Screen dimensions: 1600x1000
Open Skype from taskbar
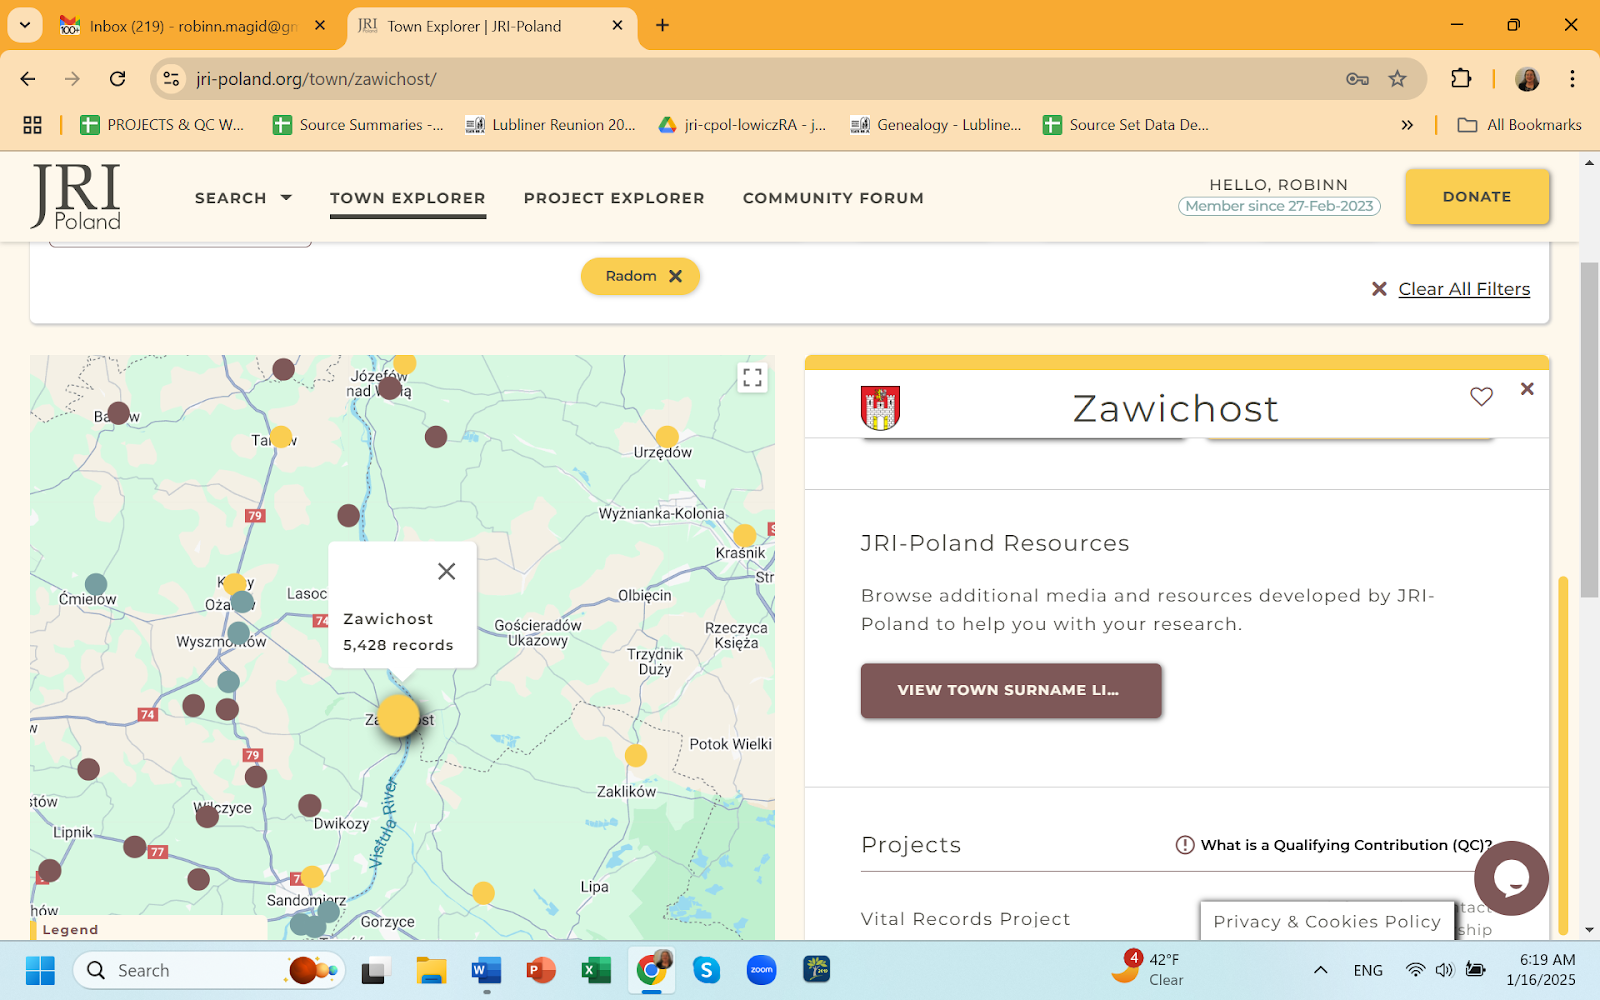pyautogui.click(x=706, y=970)
